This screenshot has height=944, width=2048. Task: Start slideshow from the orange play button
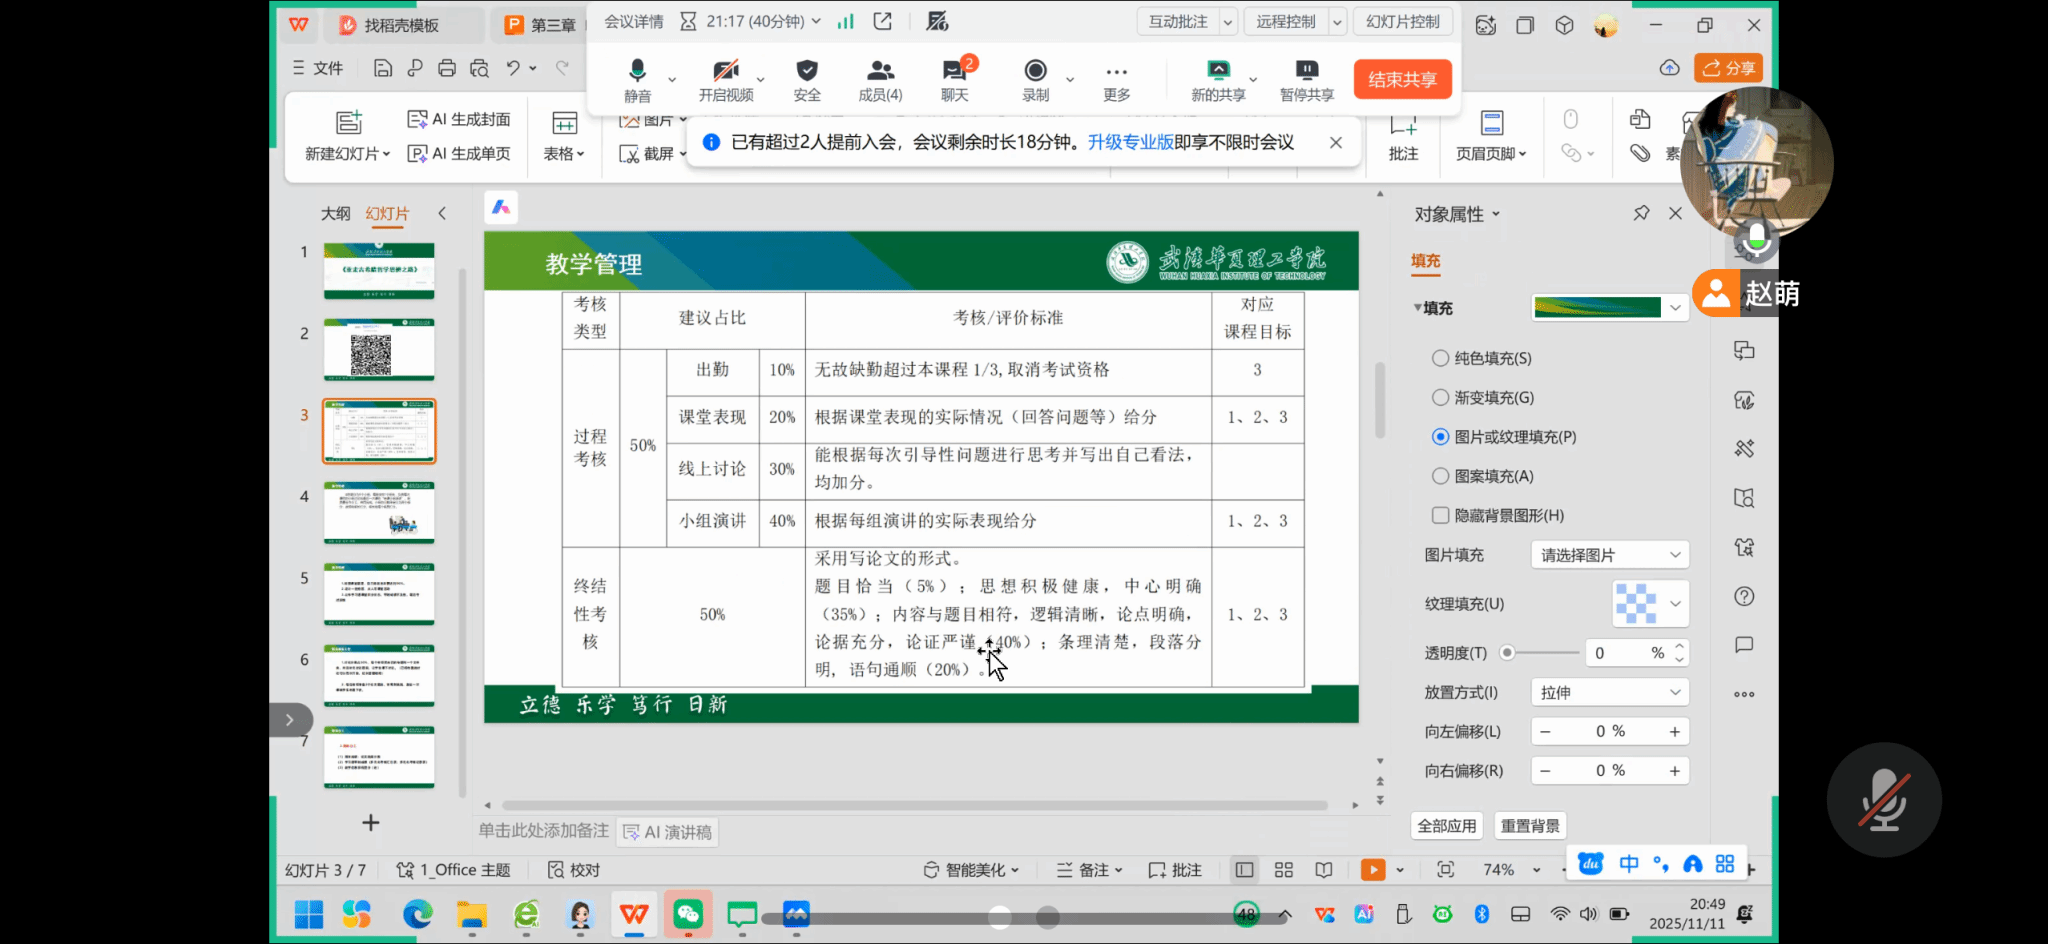click(x=1373, y=870)
